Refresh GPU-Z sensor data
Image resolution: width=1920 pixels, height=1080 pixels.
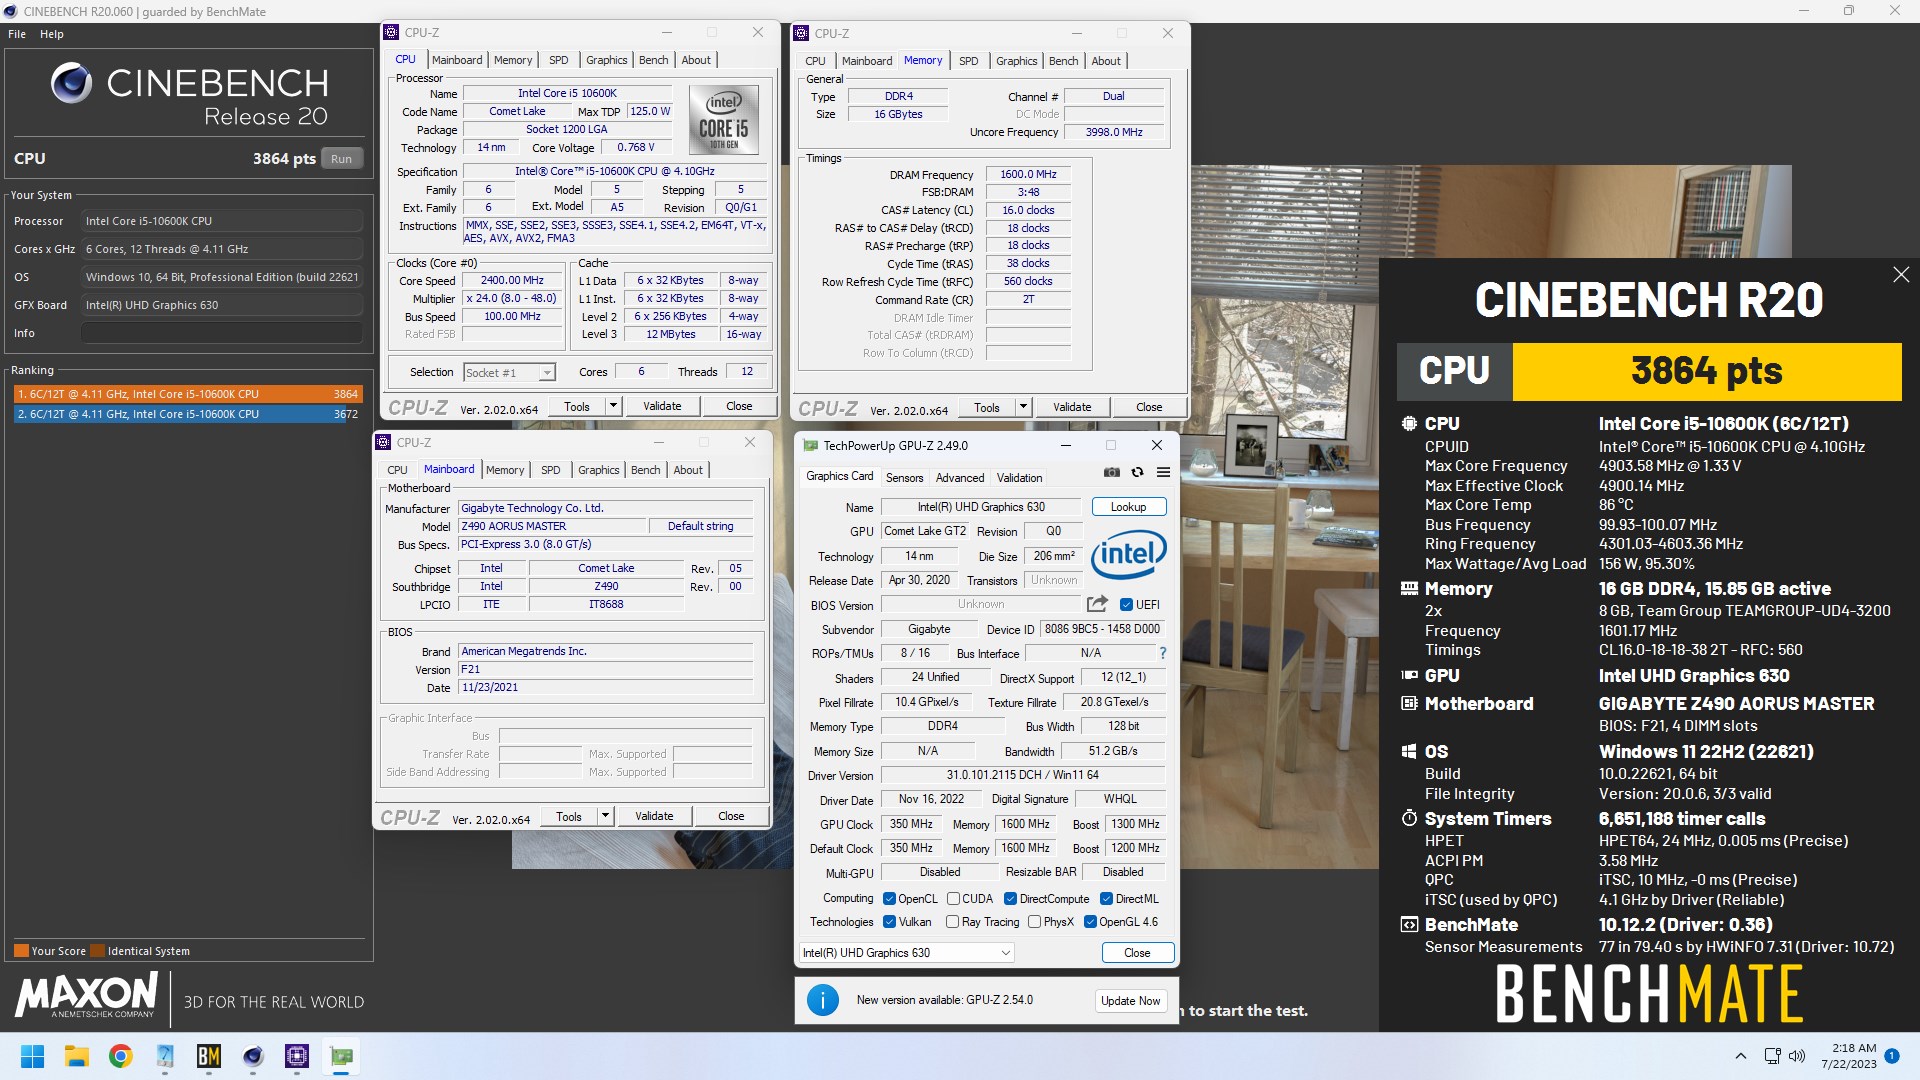[x=1137, y=472]
